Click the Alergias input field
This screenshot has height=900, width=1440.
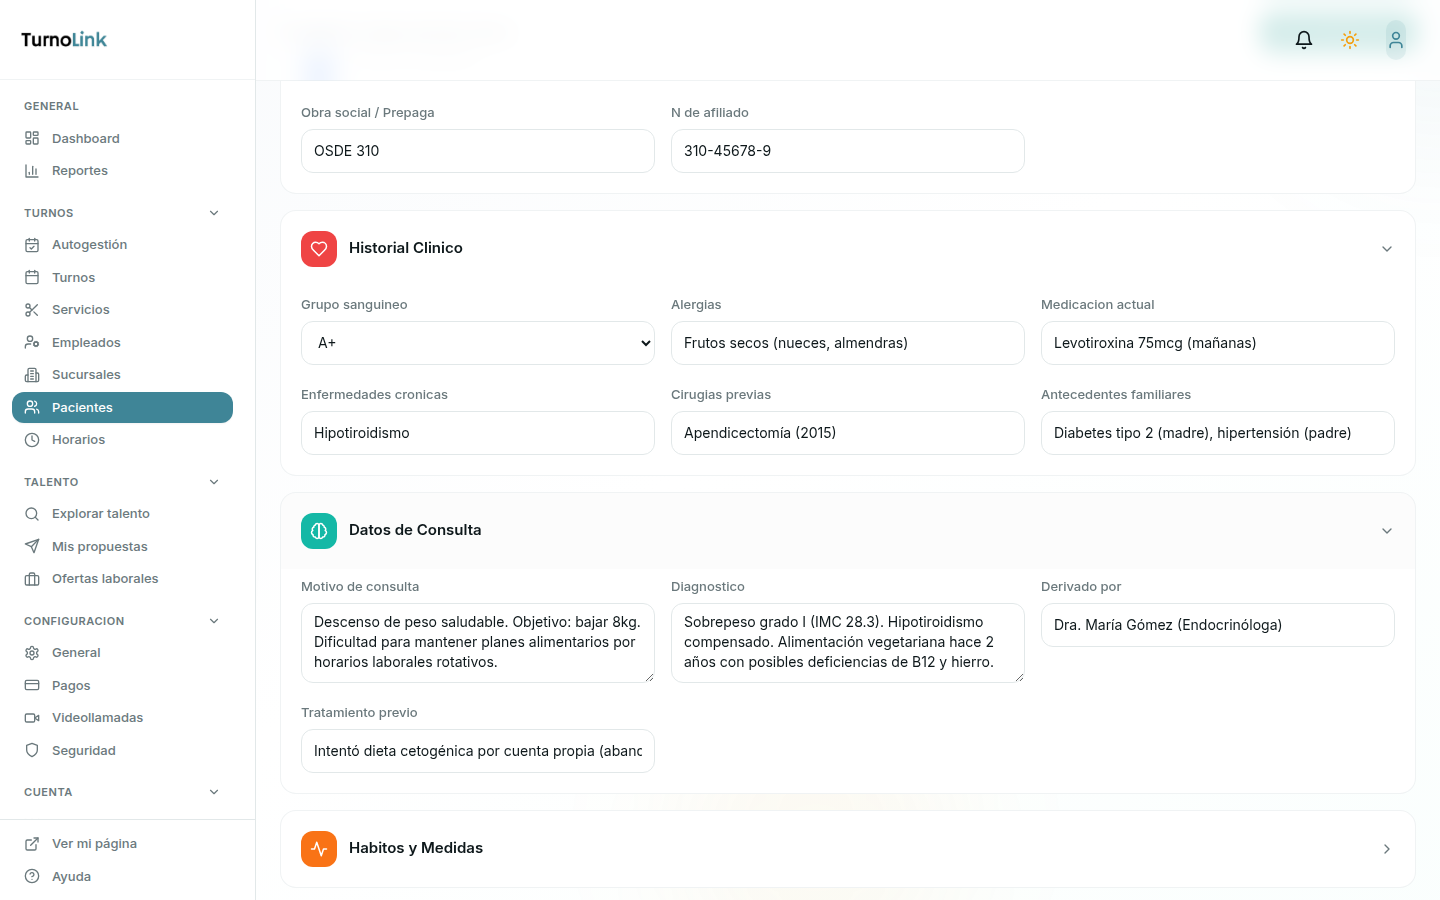click(x=847, y=343)
